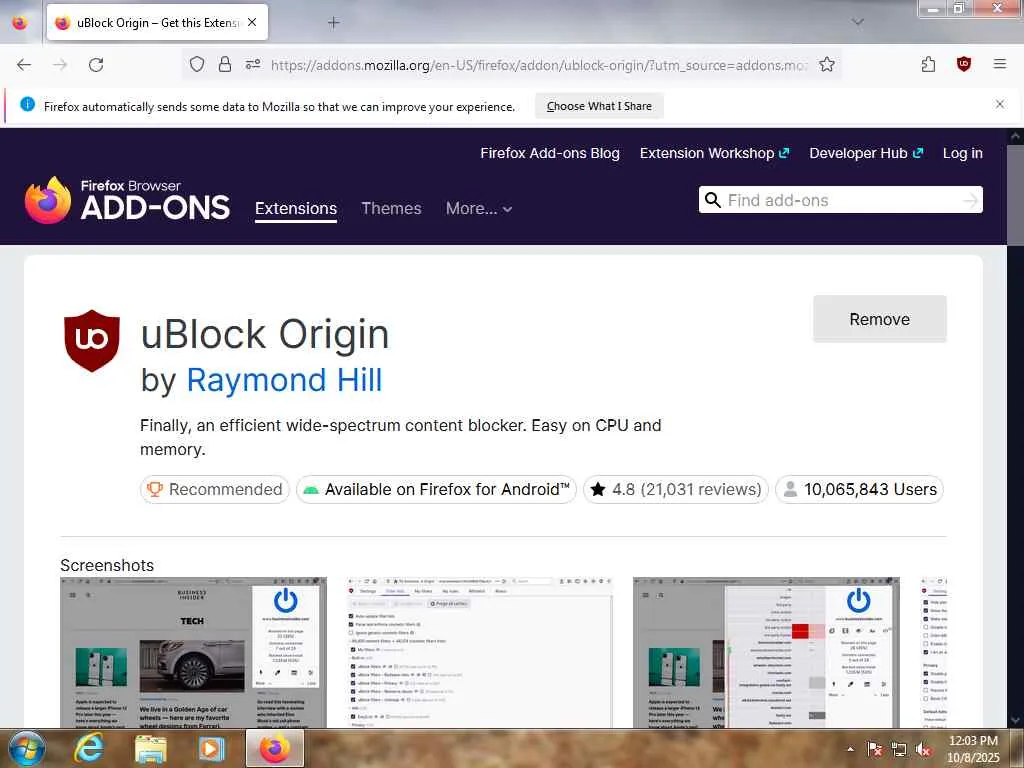Open the 4.8 (21,031 reviews) rating link
1024x768 pixels.
click(676, 489)
